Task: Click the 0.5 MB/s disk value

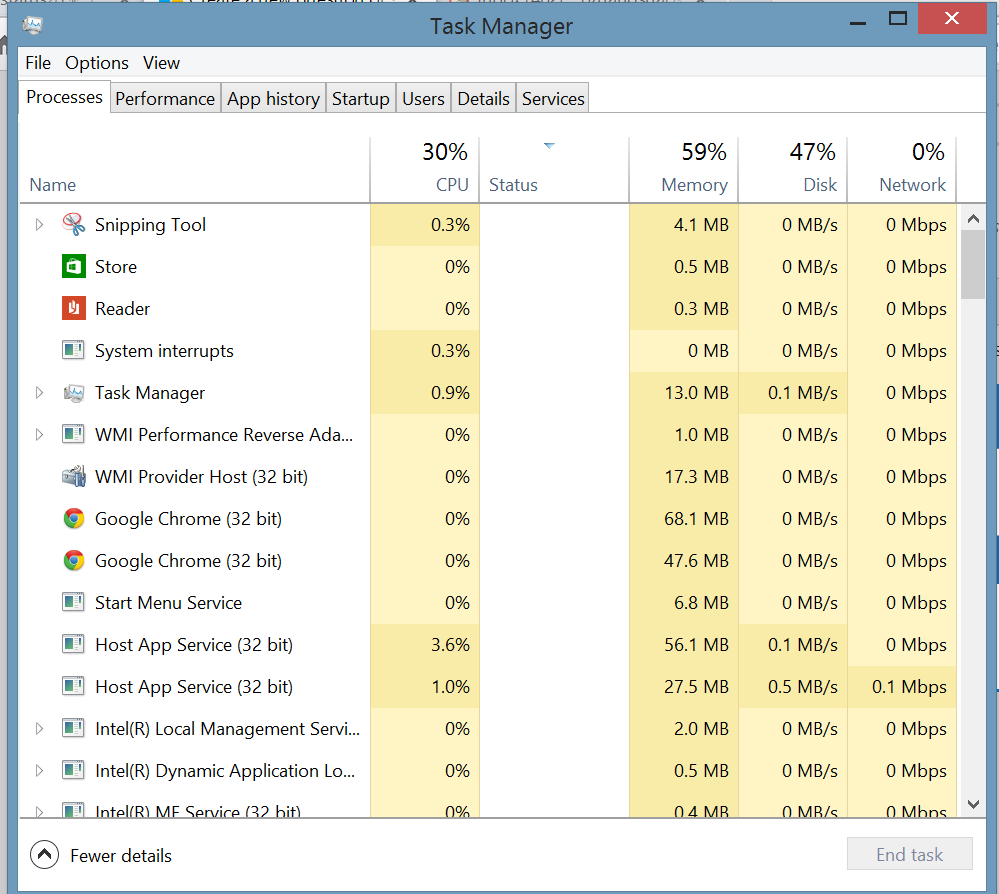Action: [x=803, y=687]
